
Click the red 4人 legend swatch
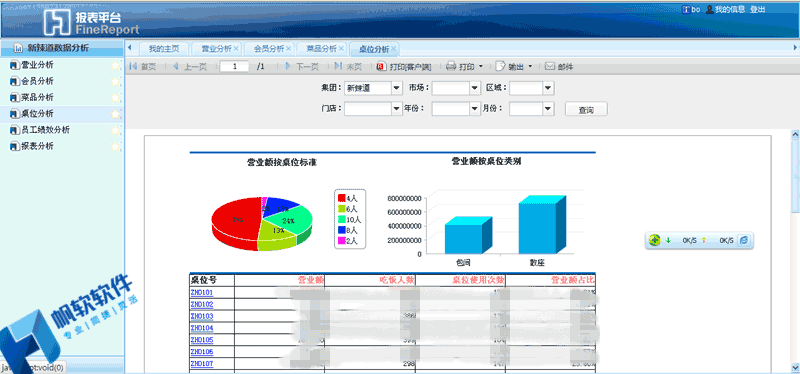pos(342,198)
